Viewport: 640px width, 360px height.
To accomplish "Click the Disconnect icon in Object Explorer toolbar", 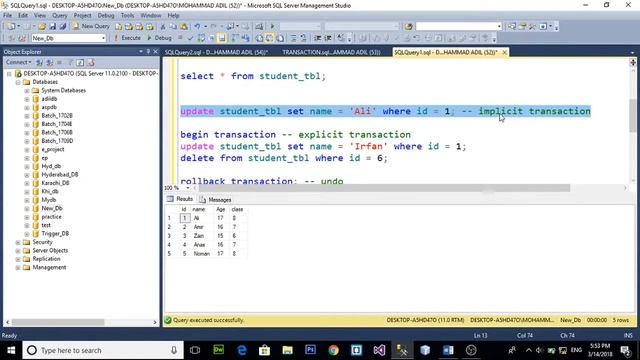I will (50, 62).
